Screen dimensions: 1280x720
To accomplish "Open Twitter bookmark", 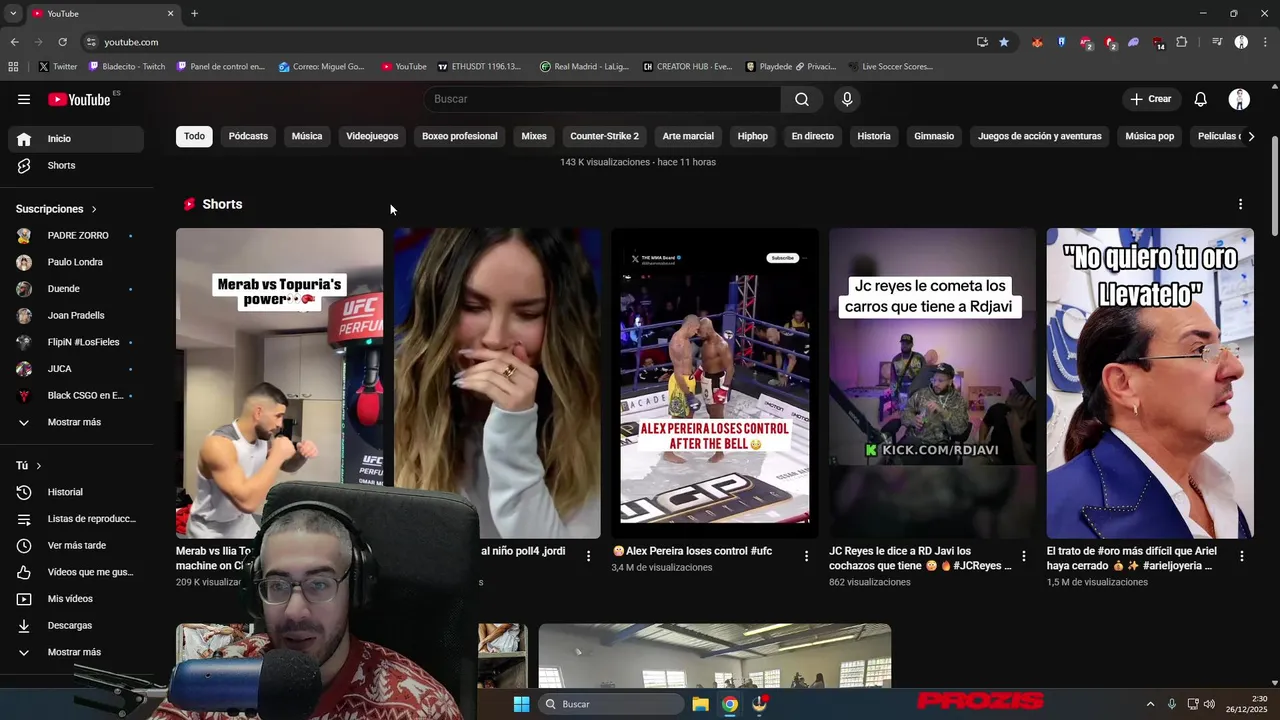I will click(x=57, y=67).
